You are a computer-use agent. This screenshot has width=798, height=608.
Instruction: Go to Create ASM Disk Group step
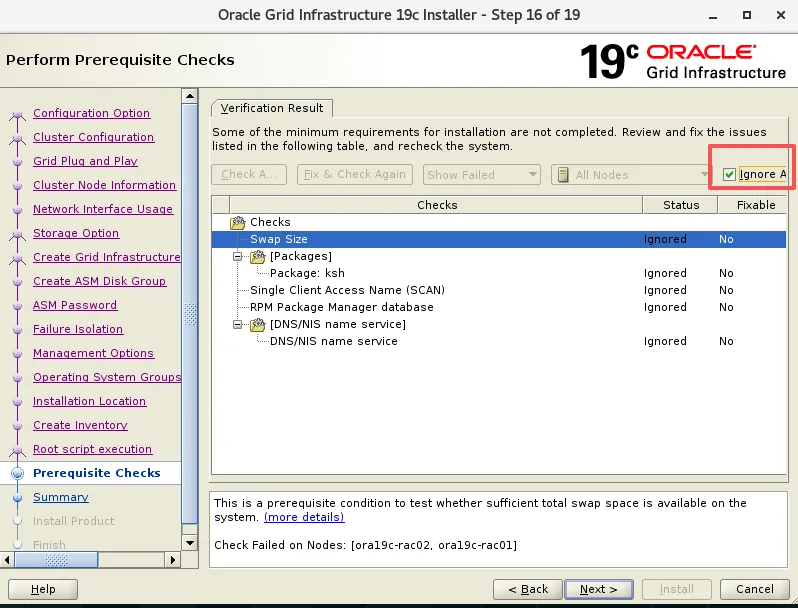point(99,281)
